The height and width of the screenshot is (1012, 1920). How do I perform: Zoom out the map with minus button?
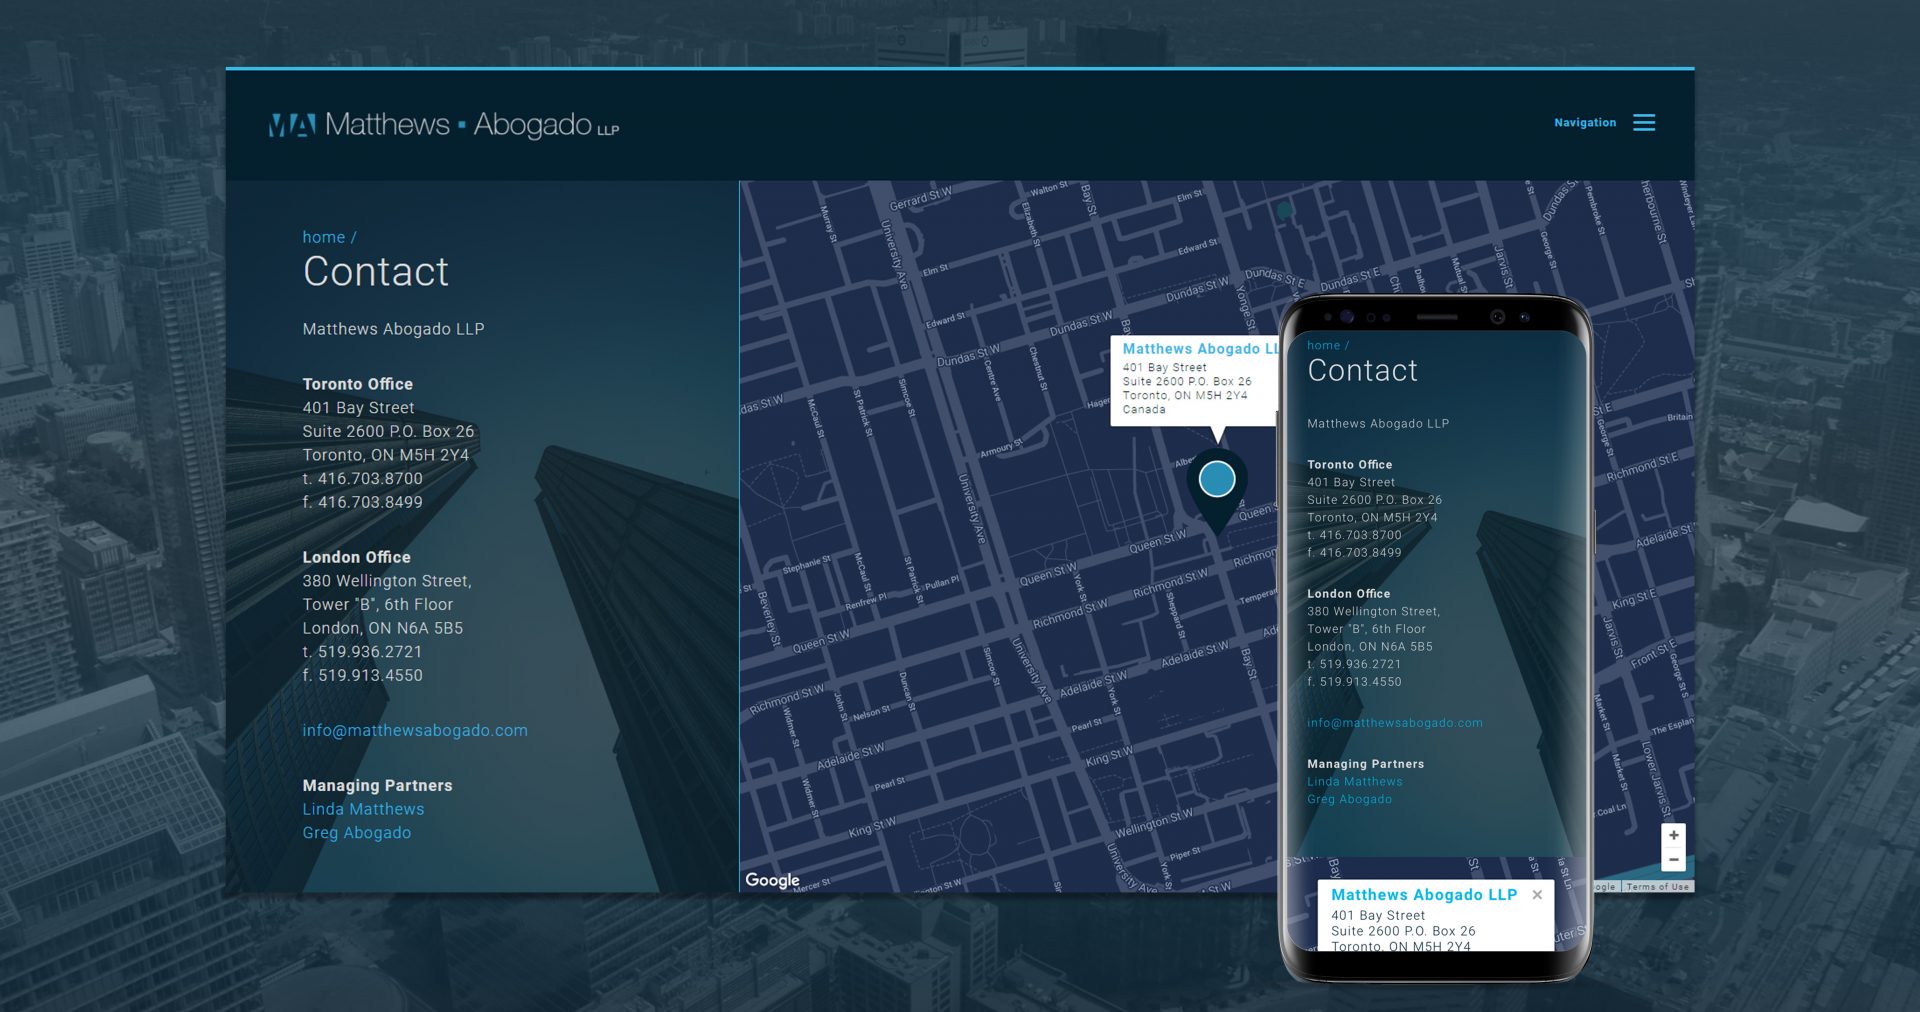click(1673, 860)
